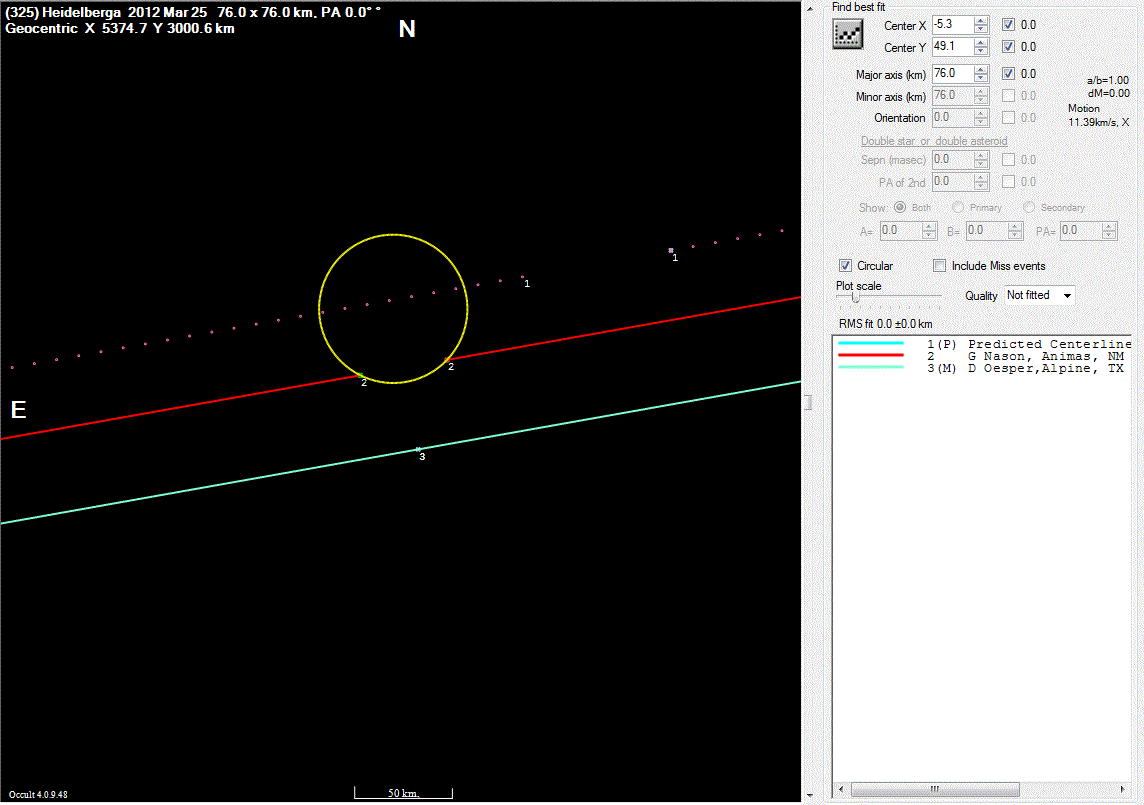1144x805 pixels.
Task: Select the Both radio button
Action: coord(900,207)
